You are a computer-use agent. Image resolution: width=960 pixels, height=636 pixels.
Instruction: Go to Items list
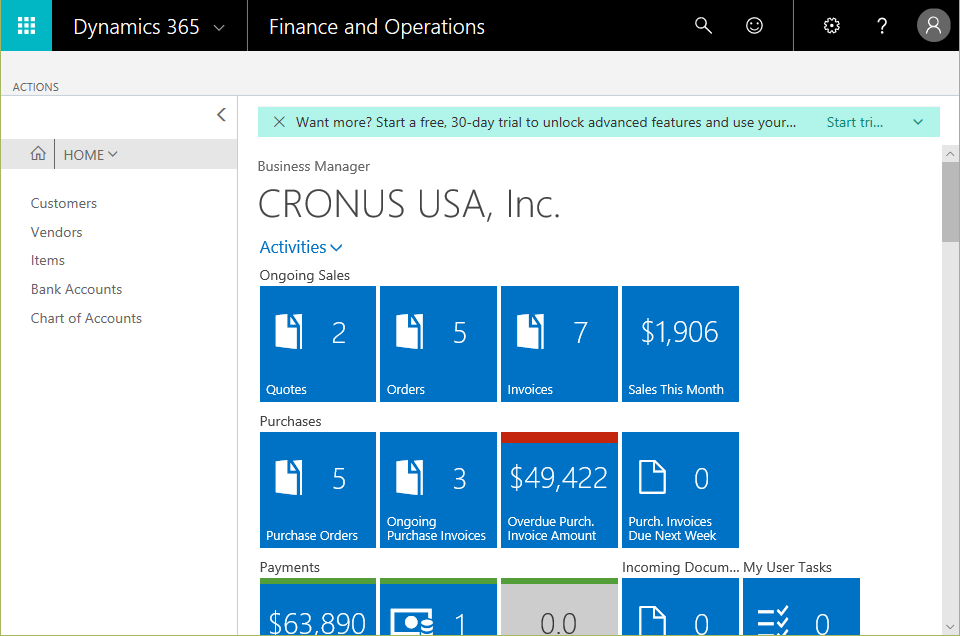point(48,260)
